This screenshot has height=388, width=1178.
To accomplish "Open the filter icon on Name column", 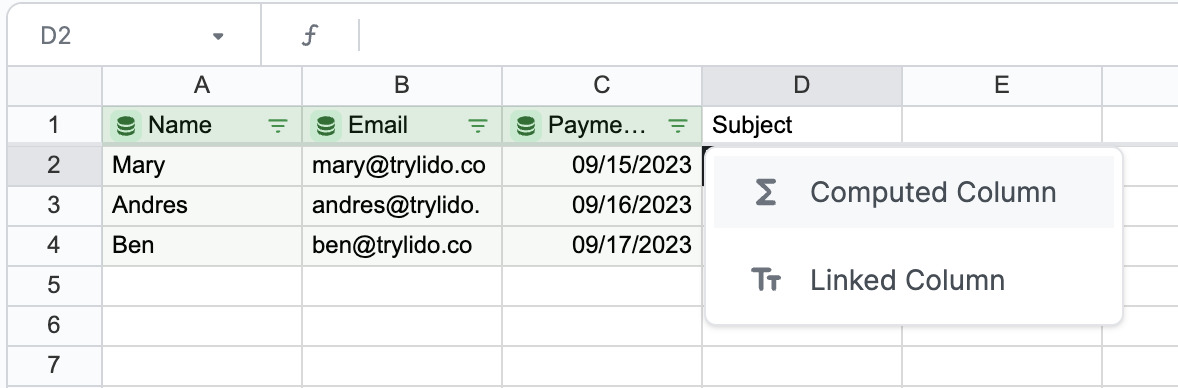I will 278,126.
